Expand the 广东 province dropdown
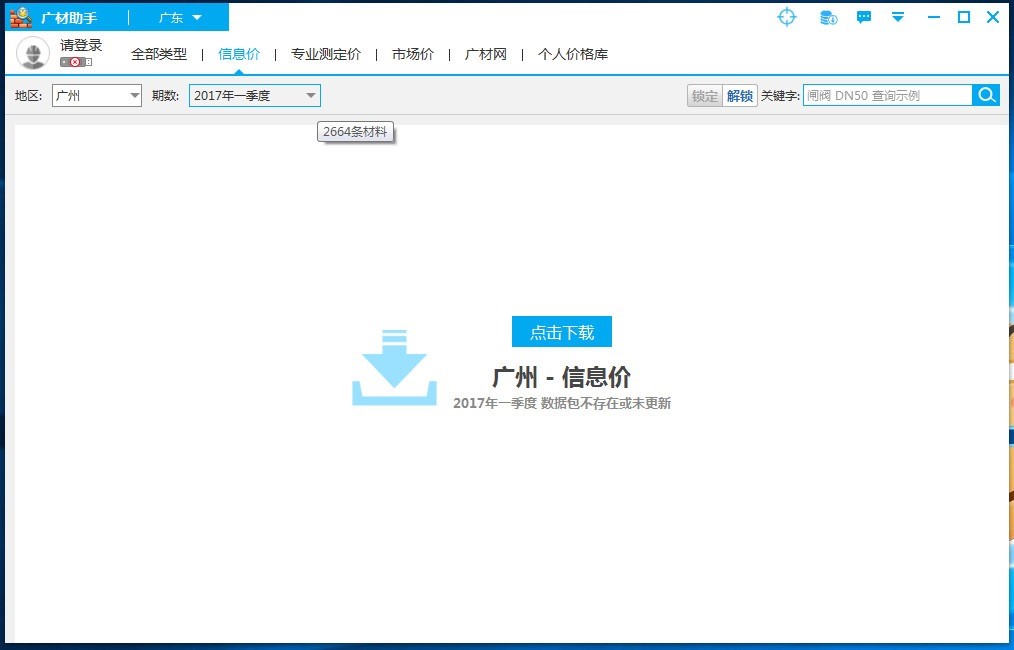Viewport: 1014px width, 650px height. coord(180,18)
